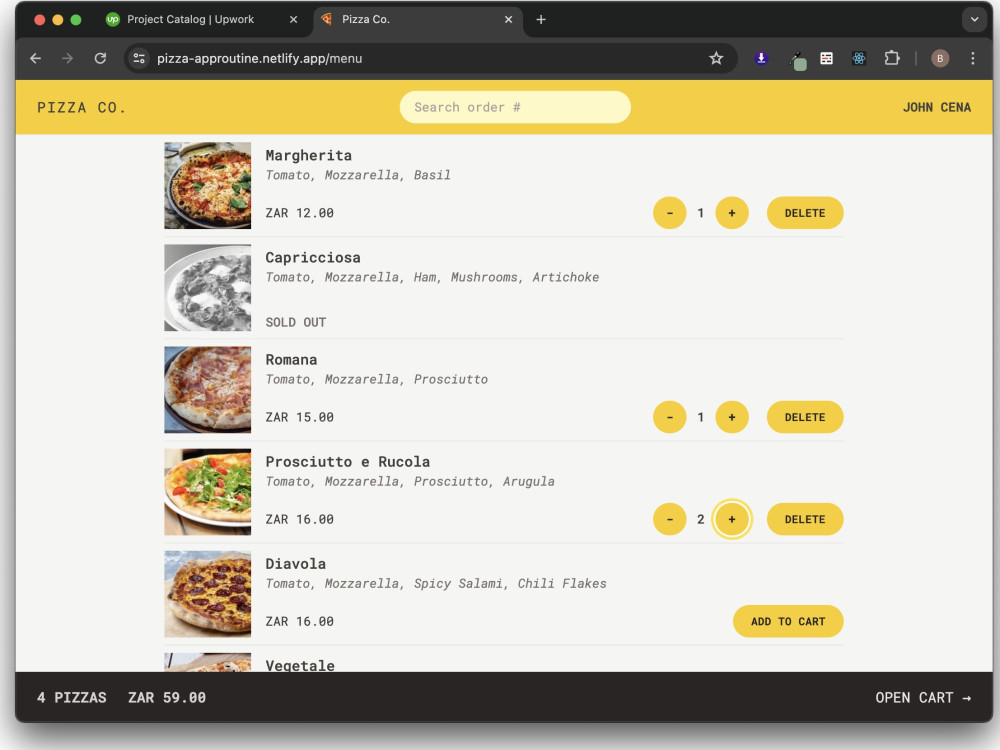Screen dimensions: 1000x750
Task: Click the JOHN CENA username text
Action: [x=936, y=107]
